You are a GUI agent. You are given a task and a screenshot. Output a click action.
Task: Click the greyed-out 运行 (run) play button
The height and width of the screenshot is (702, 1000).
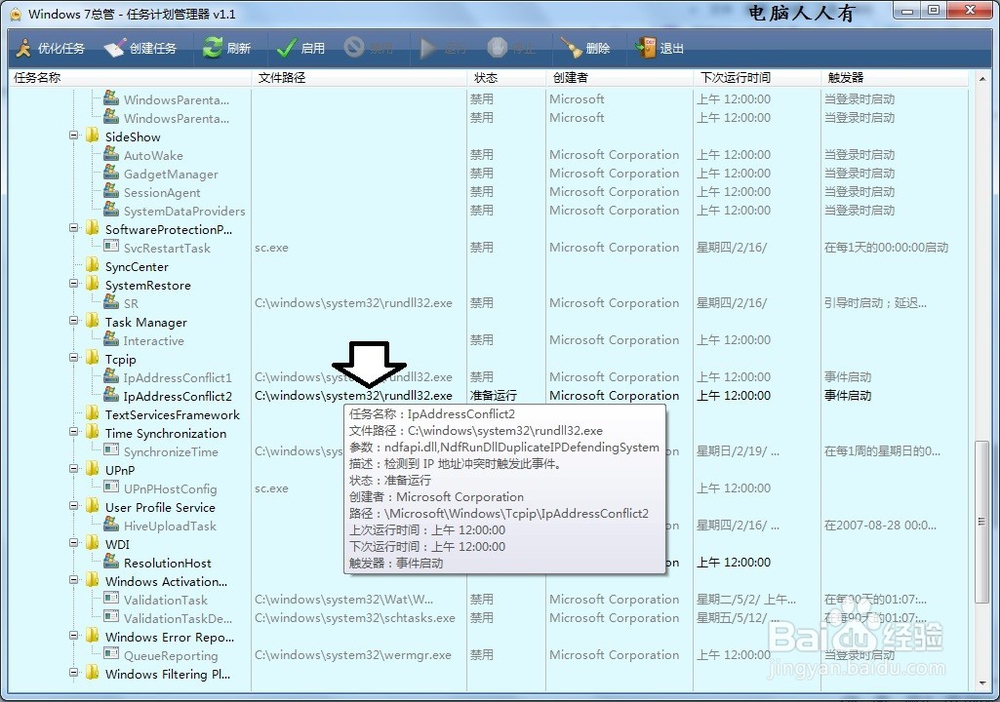point(443,48)
